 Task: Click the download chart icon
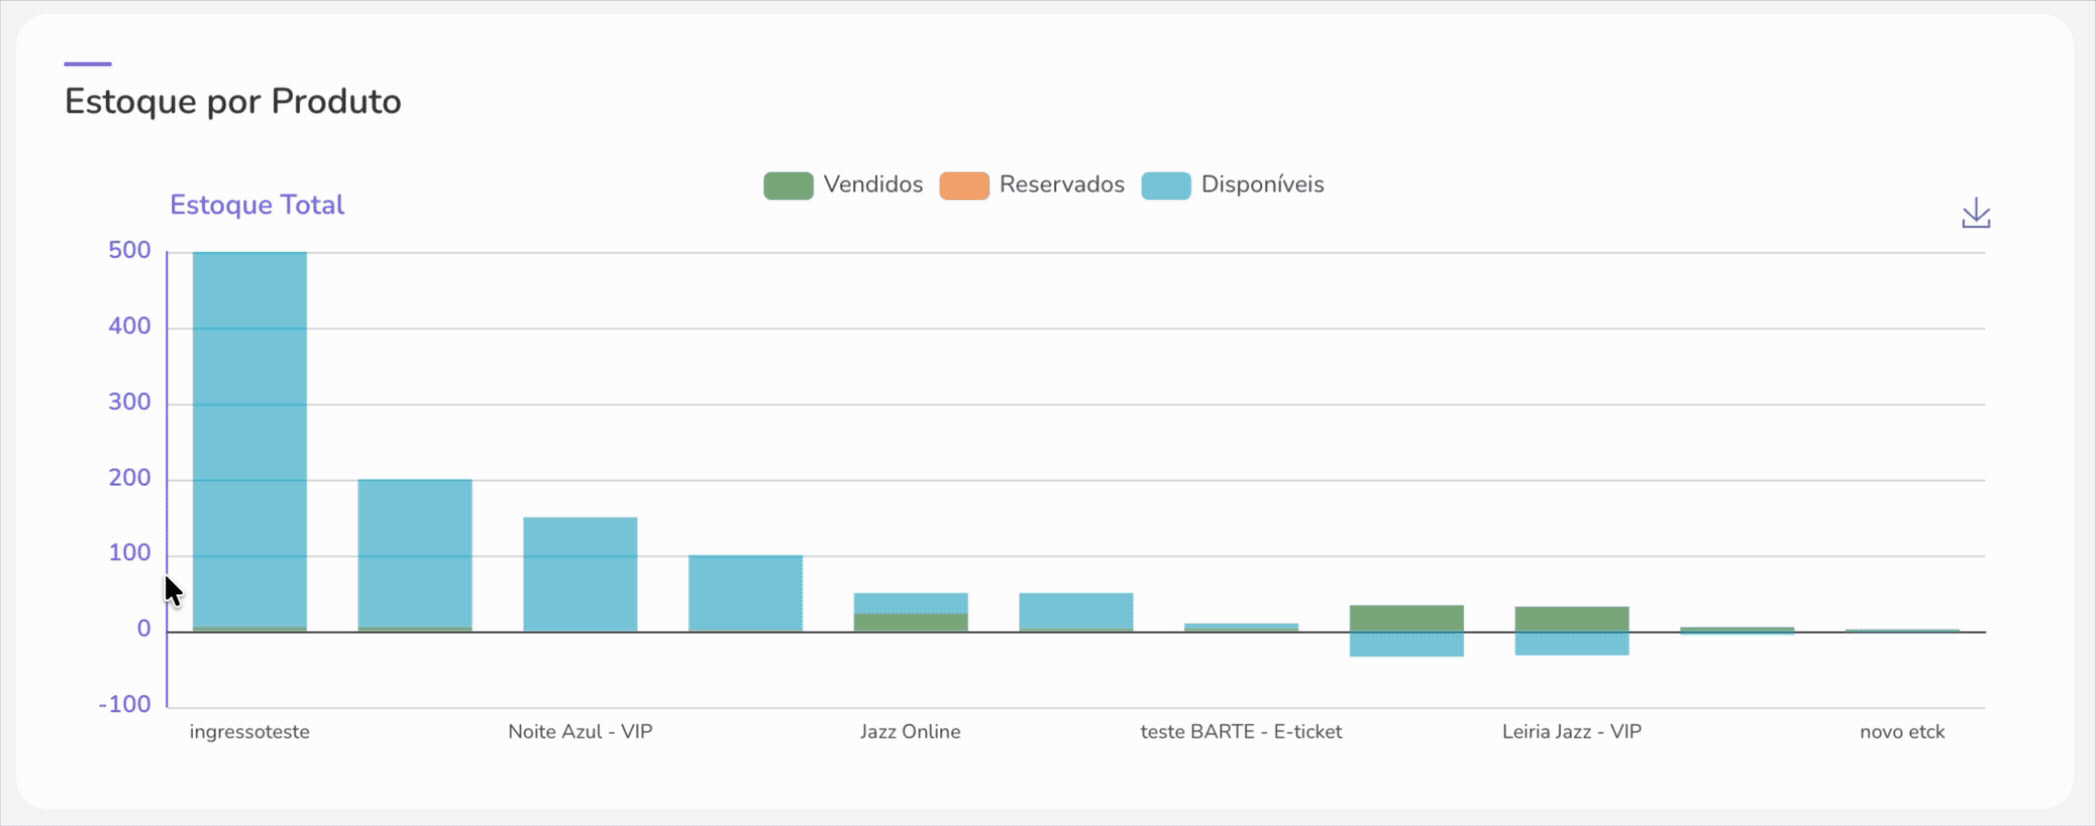1975,213
